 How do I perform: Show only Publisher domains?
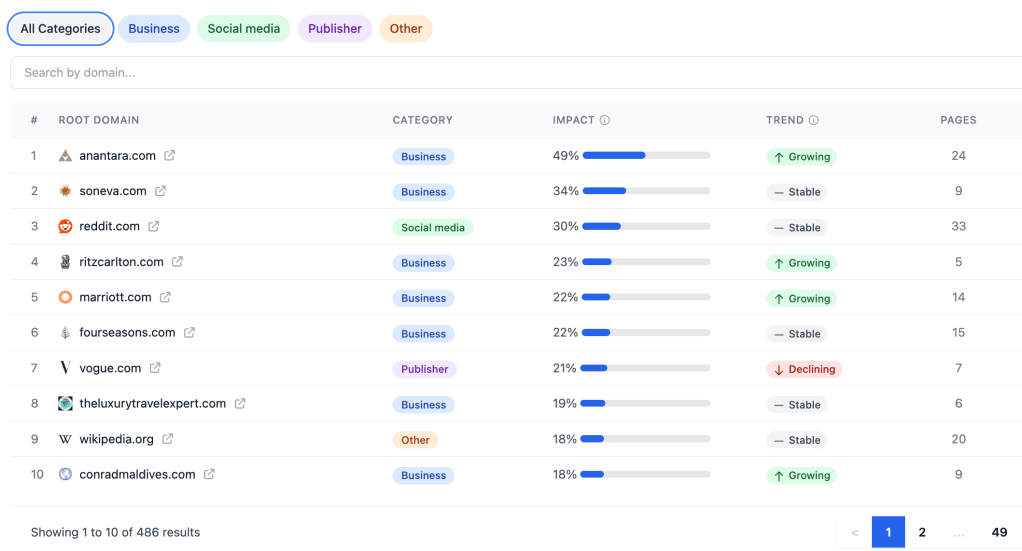[x=334, y=29]
